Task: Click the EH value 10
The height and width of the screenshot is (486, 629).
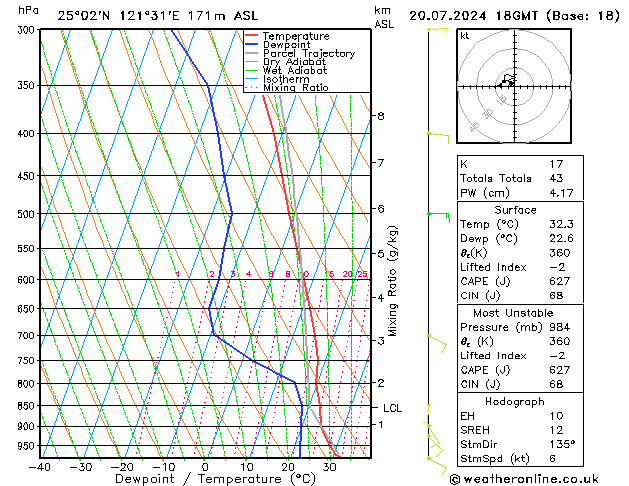Action: pyautogui.click(x=556, y=416)
